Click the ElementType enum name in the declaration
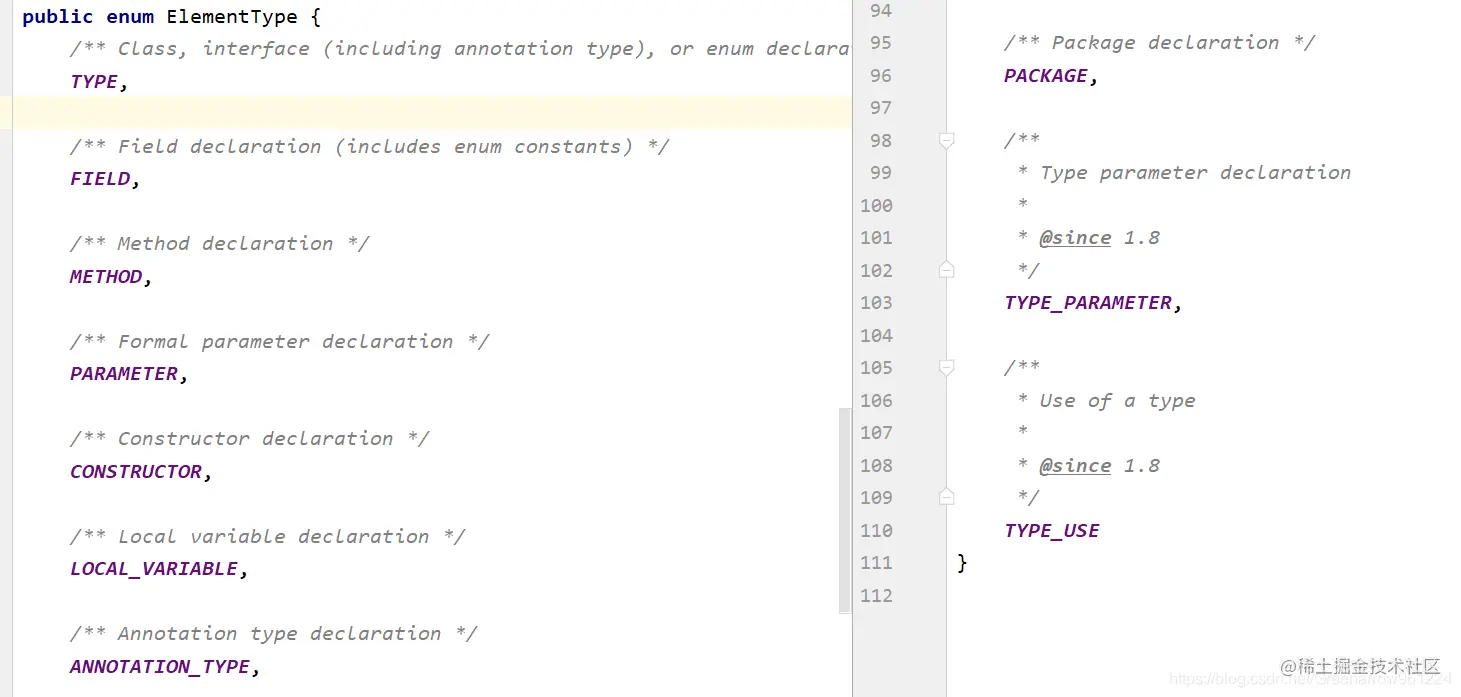1461x697 pixels. coord(232,17)
